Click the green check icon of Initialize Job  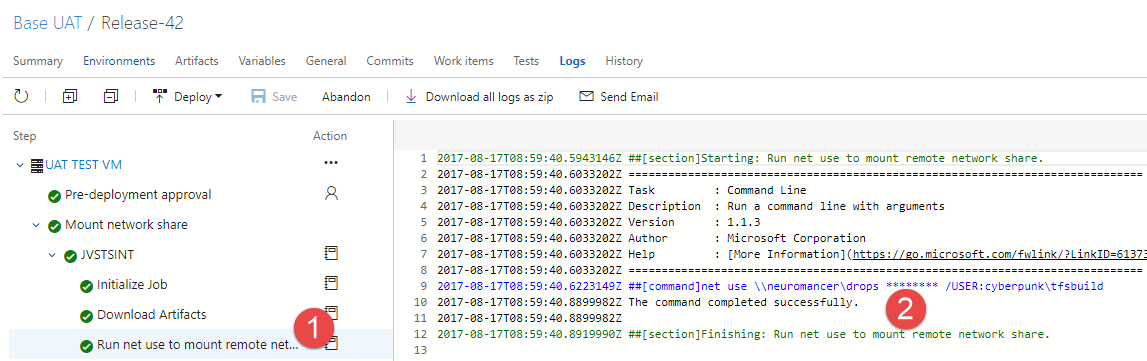86,286
